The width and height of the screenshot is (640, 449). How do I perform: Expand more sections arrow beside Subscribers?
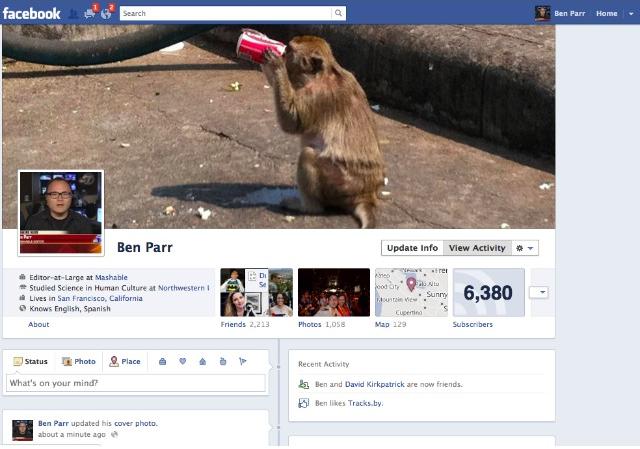pyautogui.click(x=539, y=292)
